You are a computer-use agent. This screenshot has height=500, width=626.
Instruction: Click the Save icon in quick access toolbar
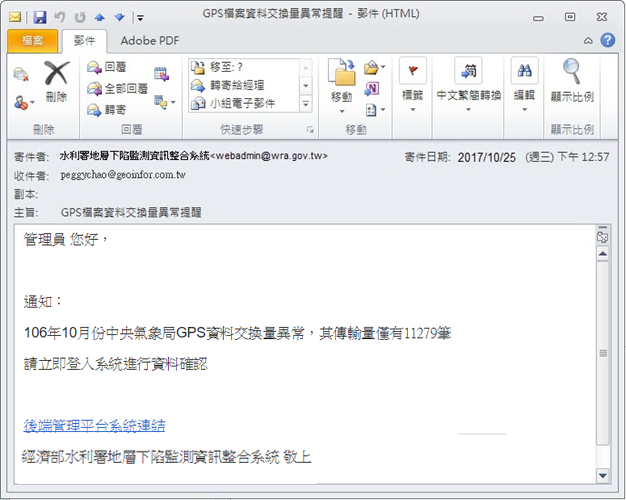[40, 17]
